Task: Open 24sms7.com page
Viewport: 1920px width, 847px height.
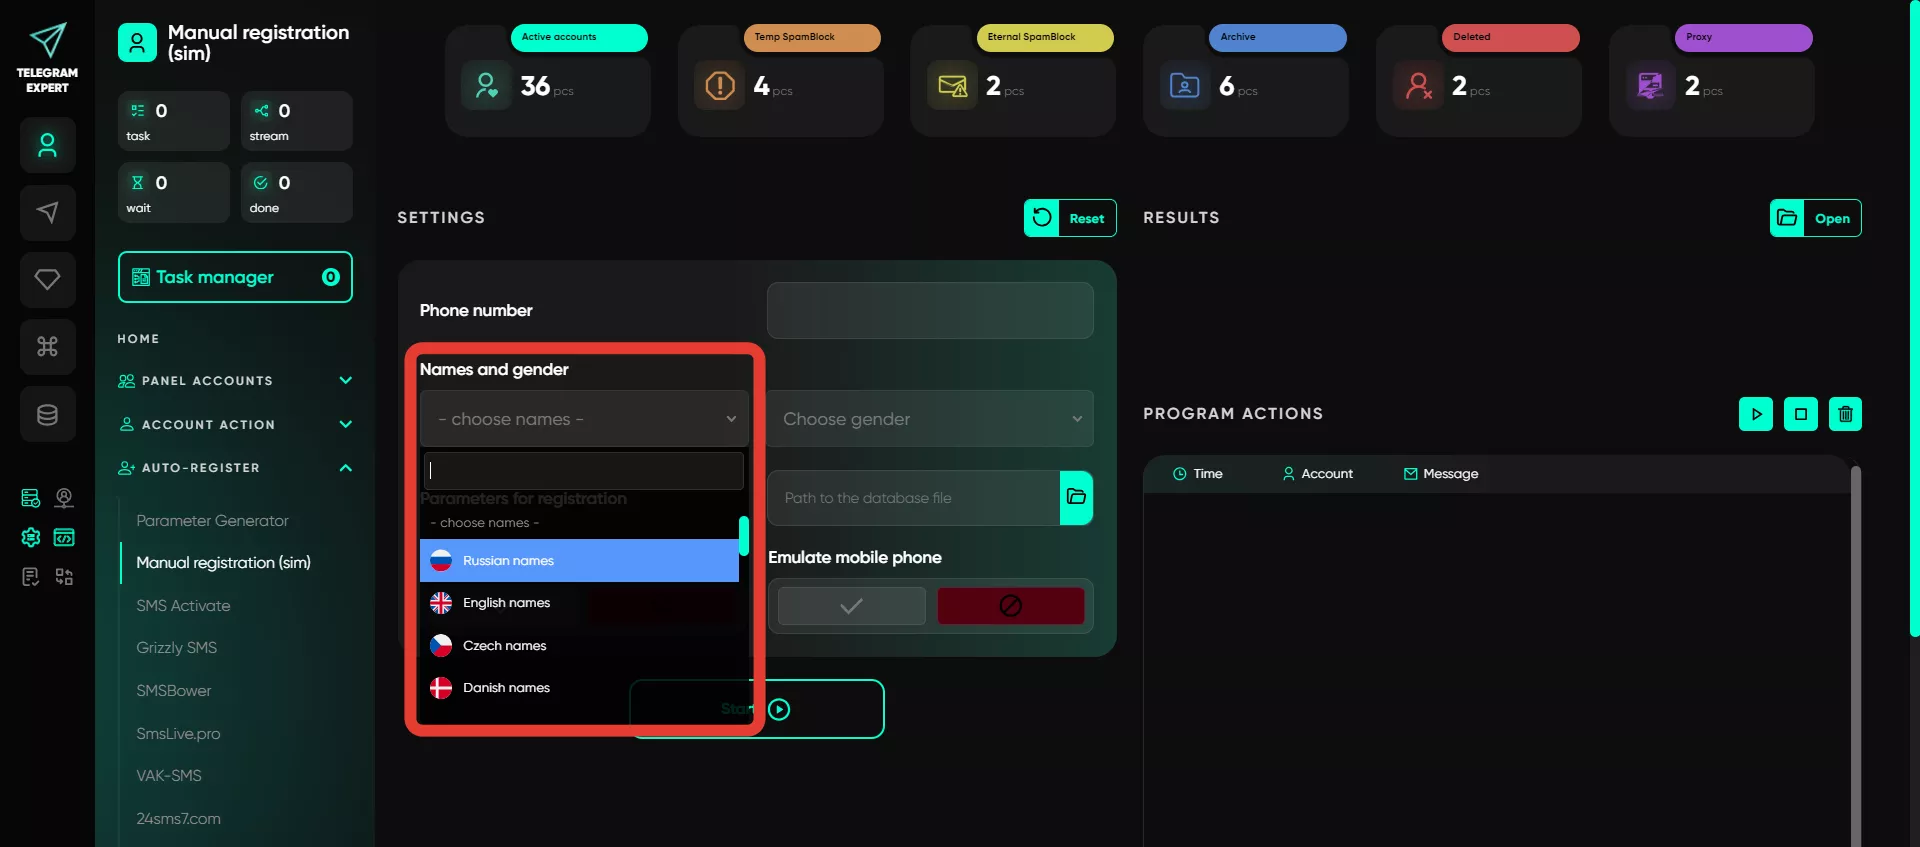Action: point(178,818)
